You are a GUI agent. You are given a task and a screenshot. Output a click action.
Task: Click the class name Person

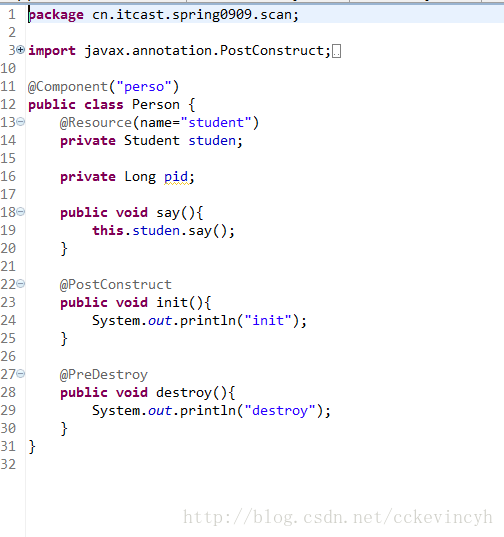click(x=156, y=104)
